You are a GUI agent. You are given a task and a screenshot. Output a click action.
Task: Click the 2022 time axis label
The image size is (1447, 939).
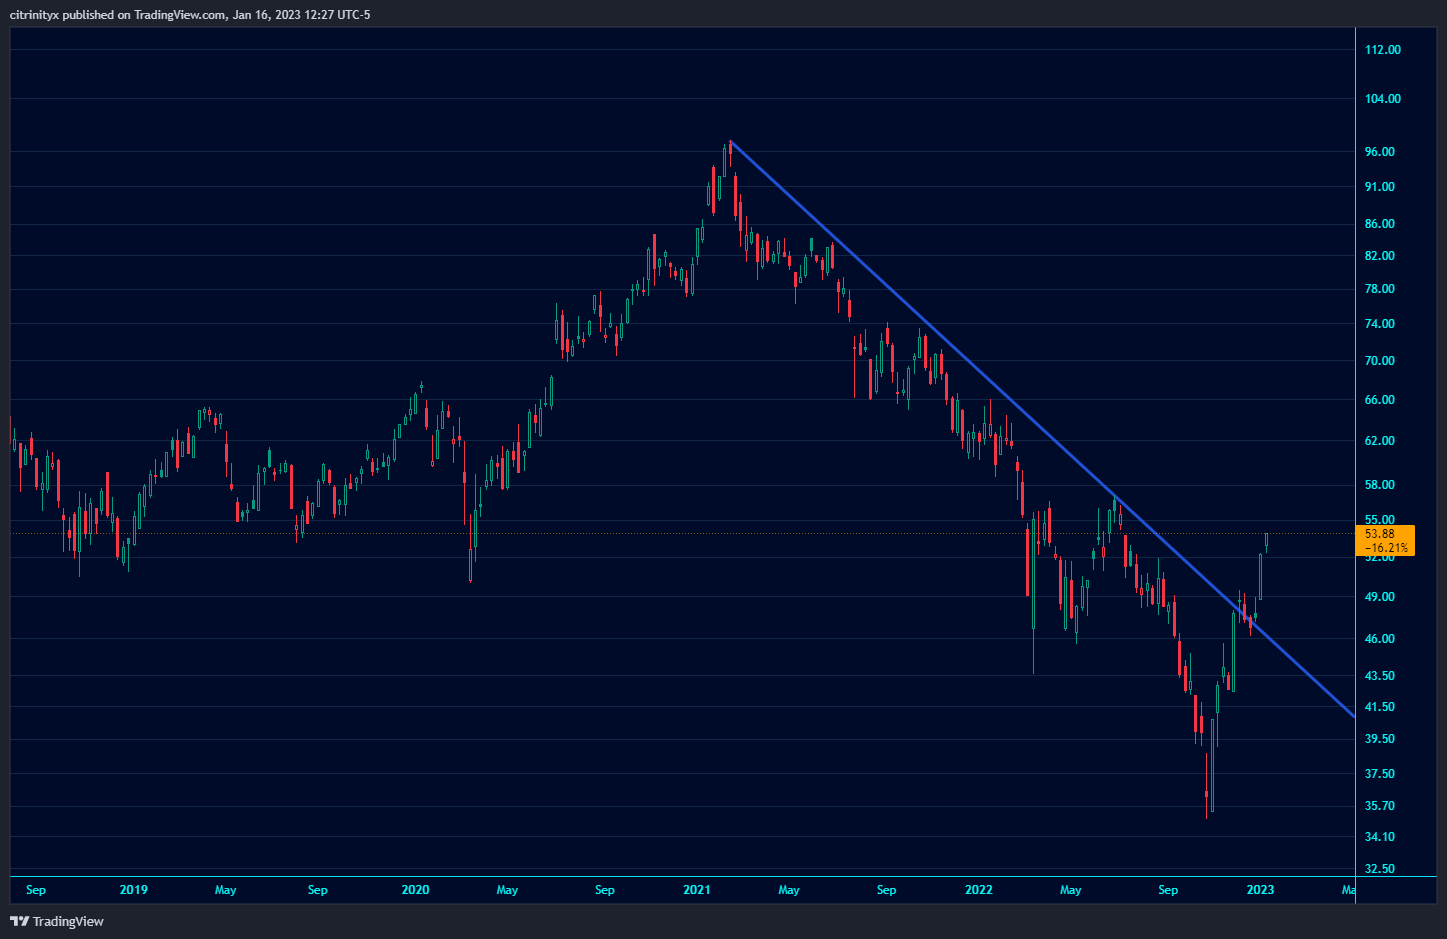click(979, 890)
